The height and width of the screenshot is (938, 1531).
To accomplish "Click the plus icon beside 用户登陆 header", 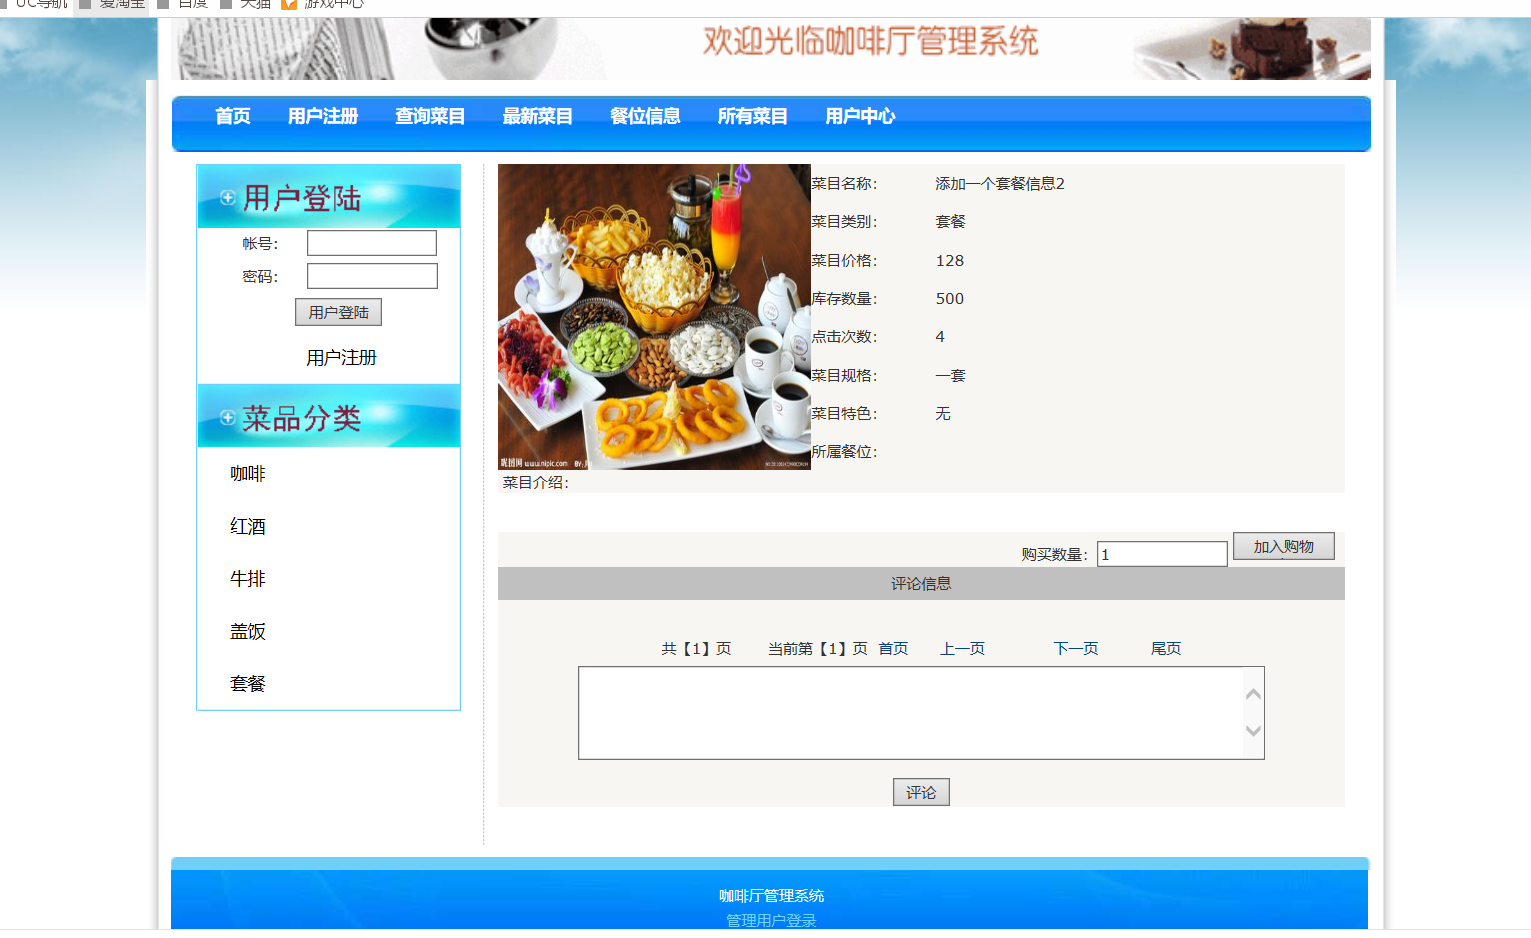I will click(x=228, y=198).
